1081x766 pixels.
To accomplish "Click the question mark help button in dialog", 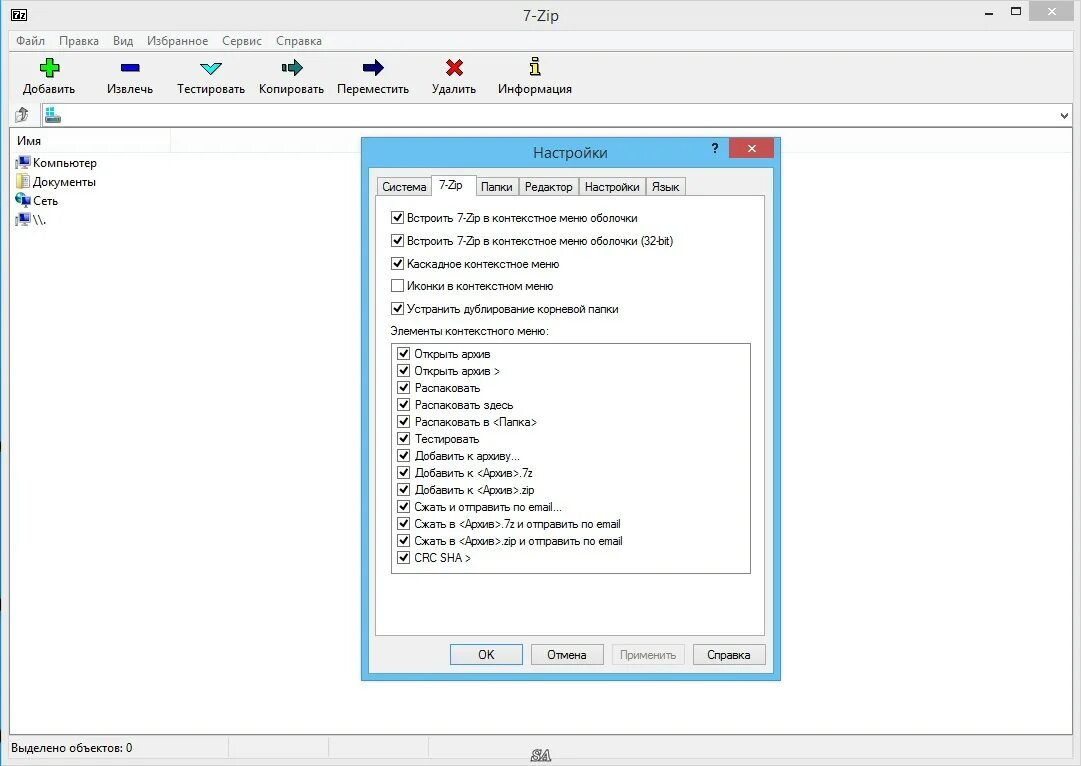I will click(714, 148).
